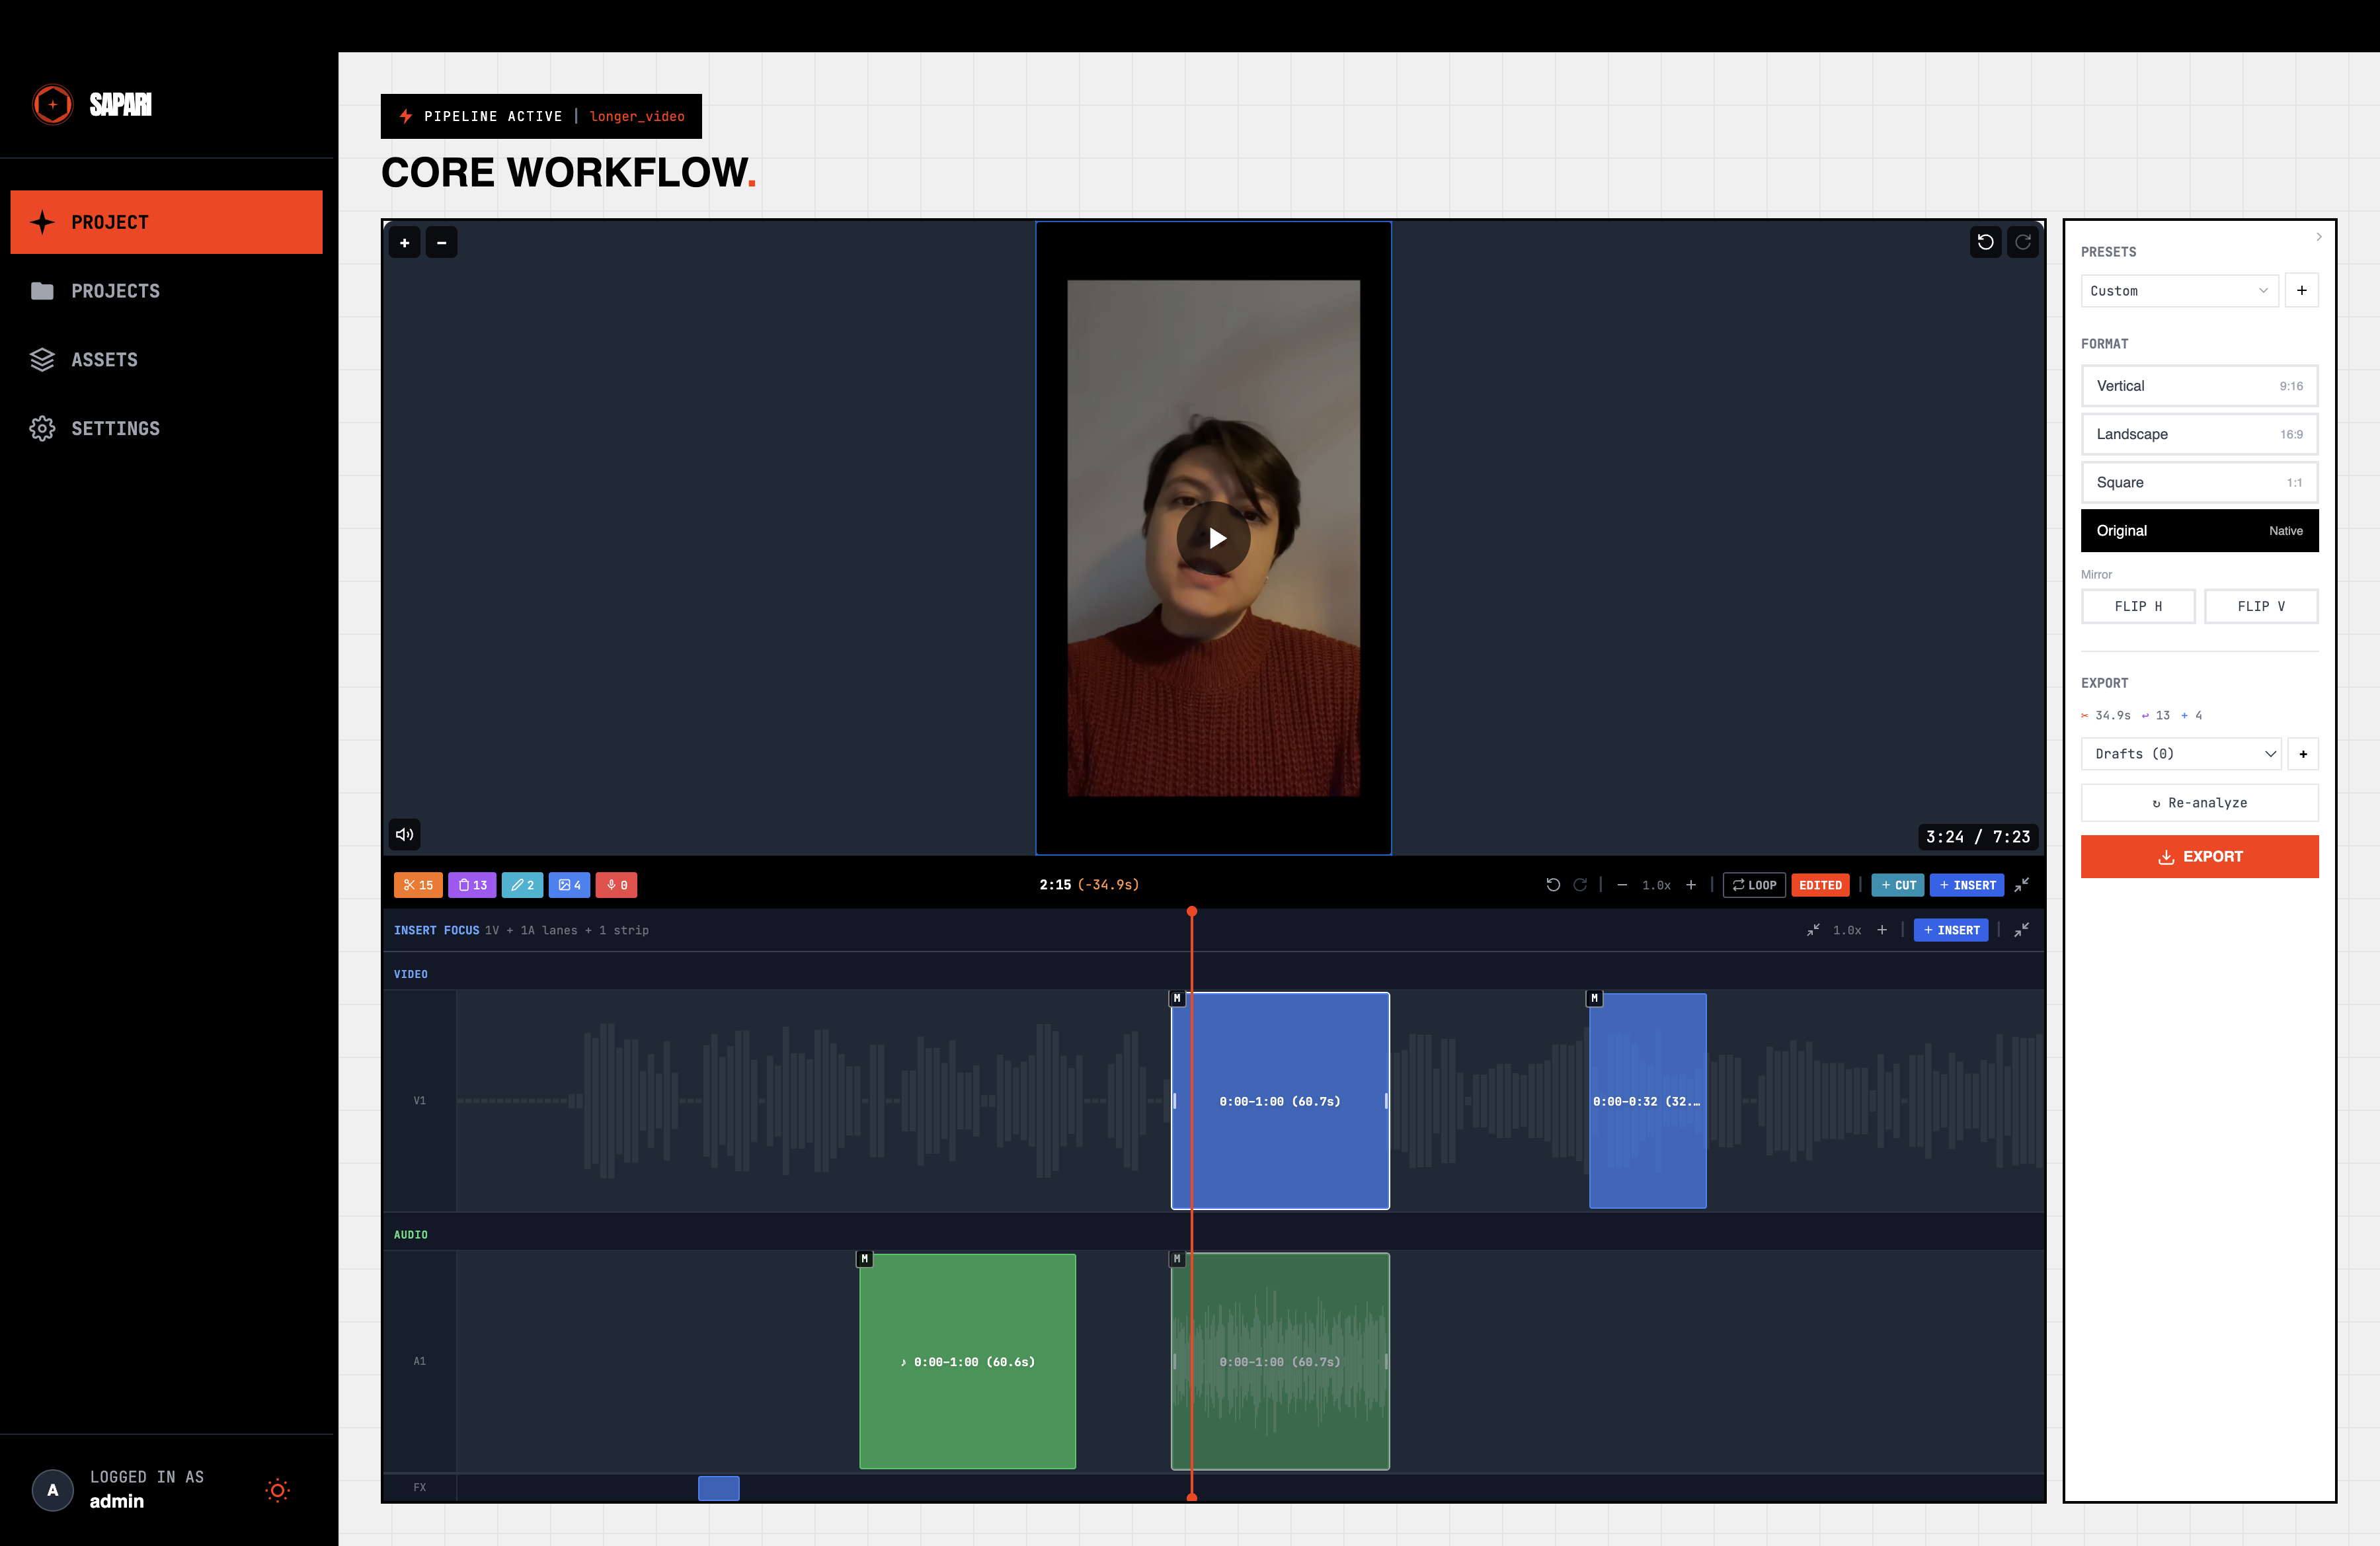Collapse the right panel with the chevron

coord(2319,237)
